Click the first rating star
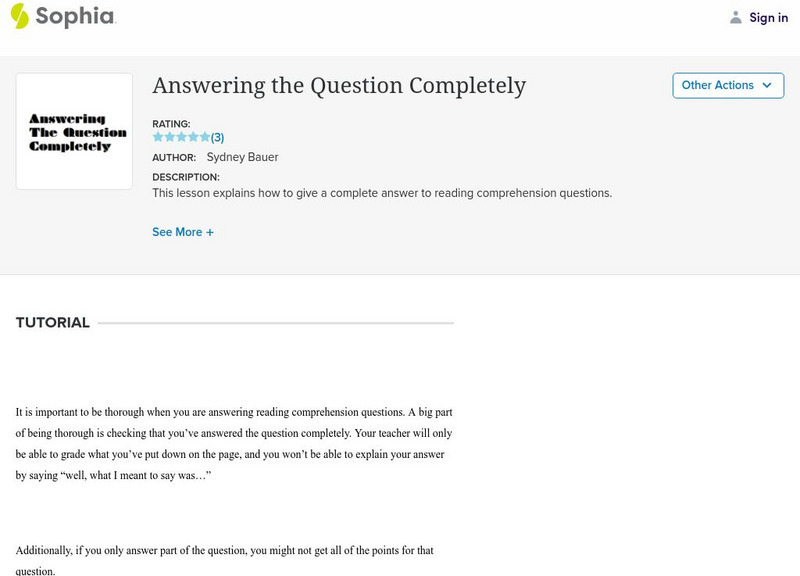800x576 pixels. click(158, 137)
